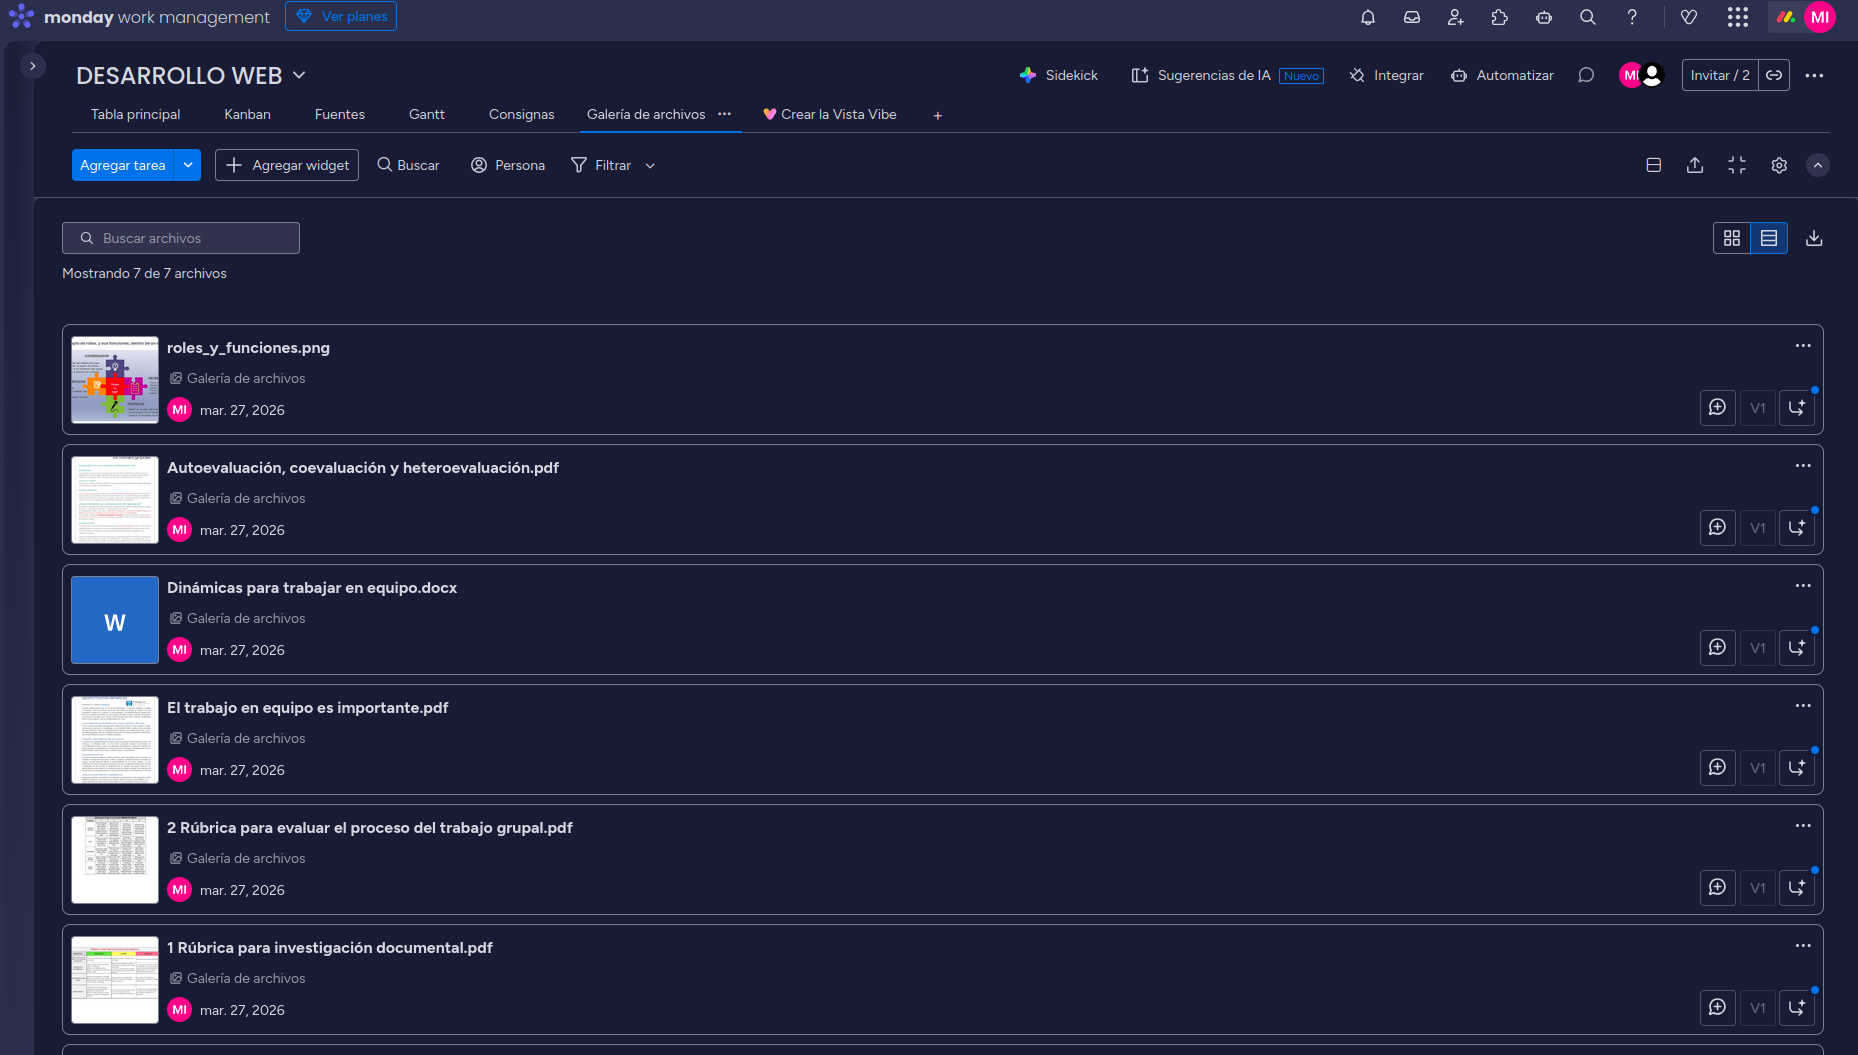
Task: Open board settings gear icon
Action: click(1779, 165)
